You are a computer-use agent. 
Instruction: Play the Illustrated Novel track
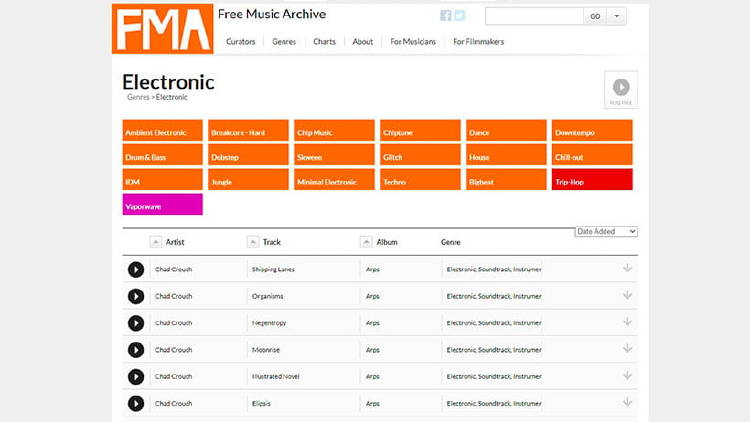coord(136,377)
